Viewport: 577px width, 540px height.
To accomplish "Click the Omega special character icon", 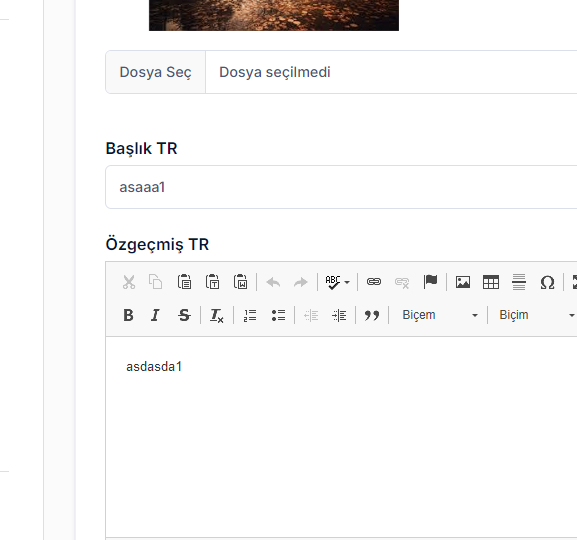I will click(547, 282).
